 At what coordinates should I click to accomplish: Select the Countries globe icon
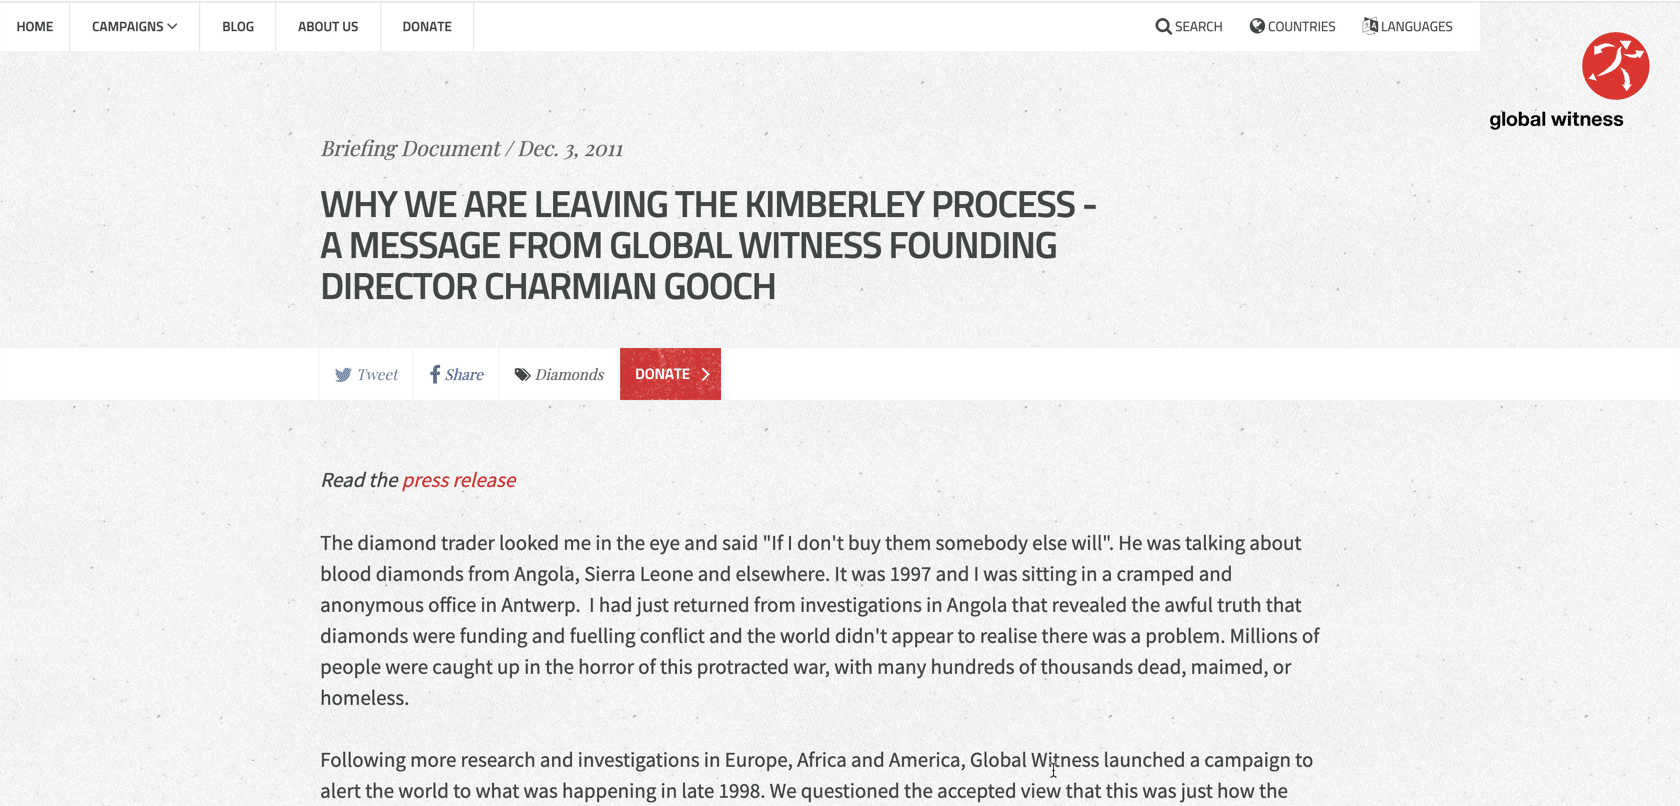pos(1256,26)
